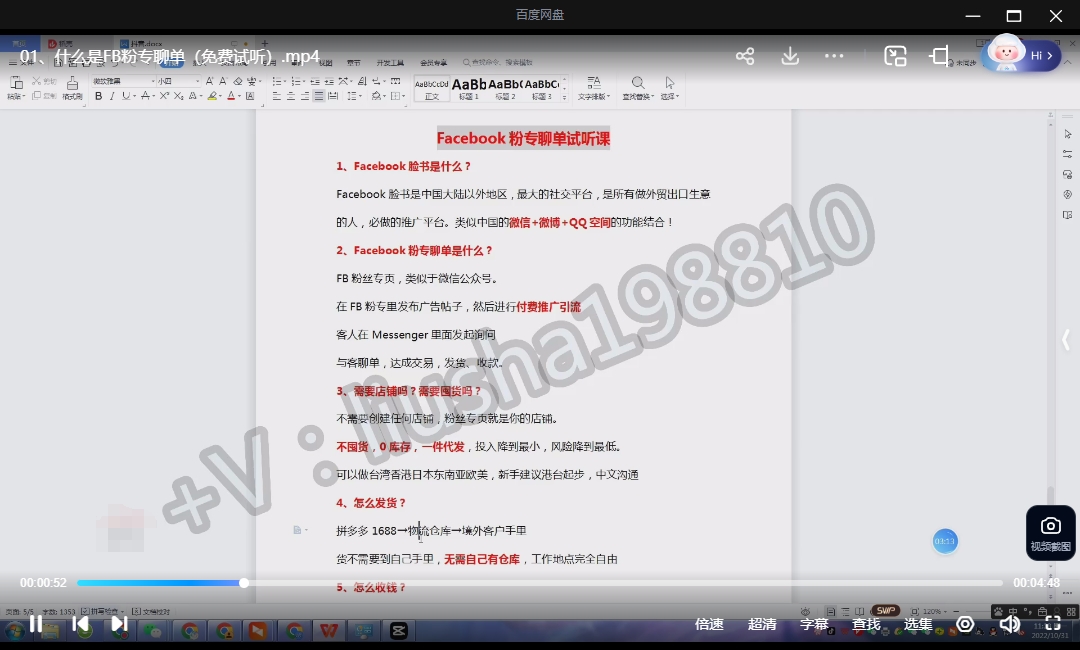The width and height of the screenshot is (1080, 650).
Task: Take a snapshot with 视频截图 button
Action: click(1050, 533)
